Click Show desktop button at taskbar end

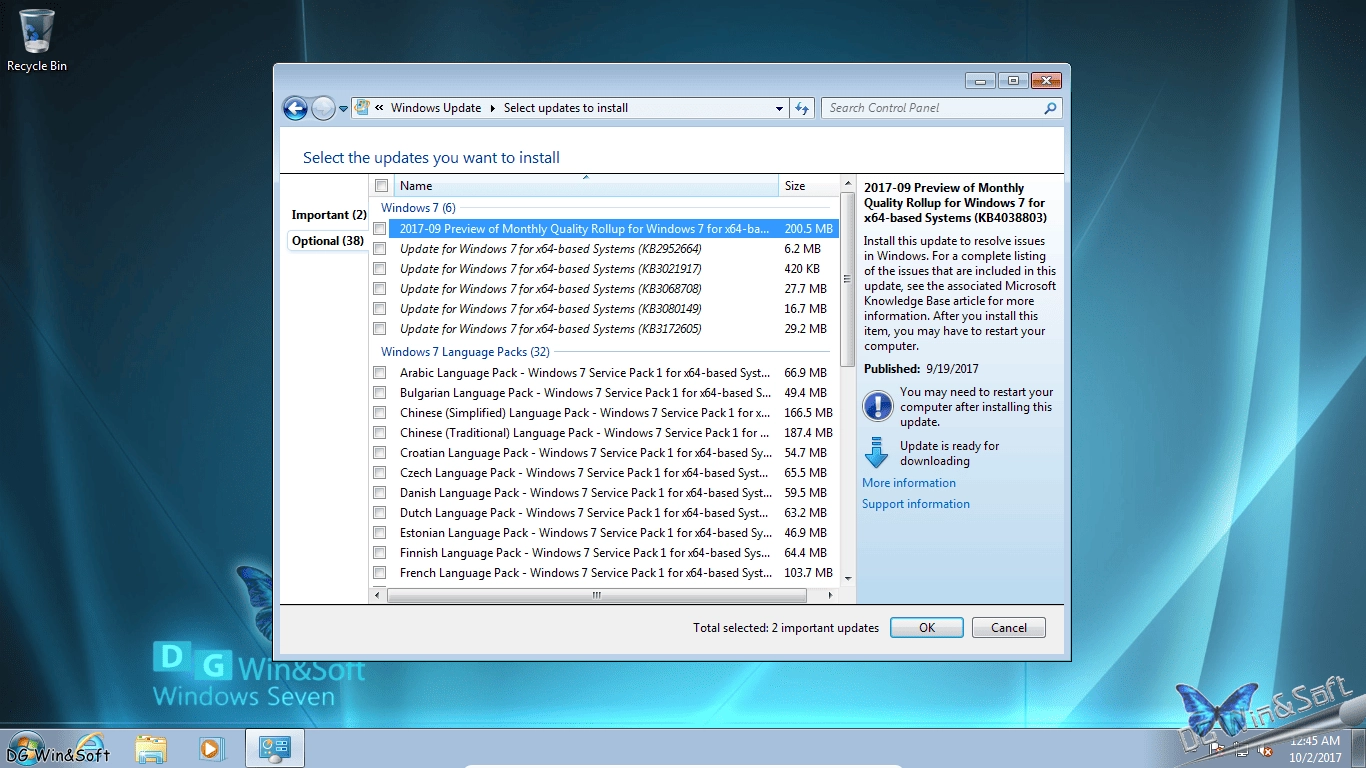click(1359, 748)
